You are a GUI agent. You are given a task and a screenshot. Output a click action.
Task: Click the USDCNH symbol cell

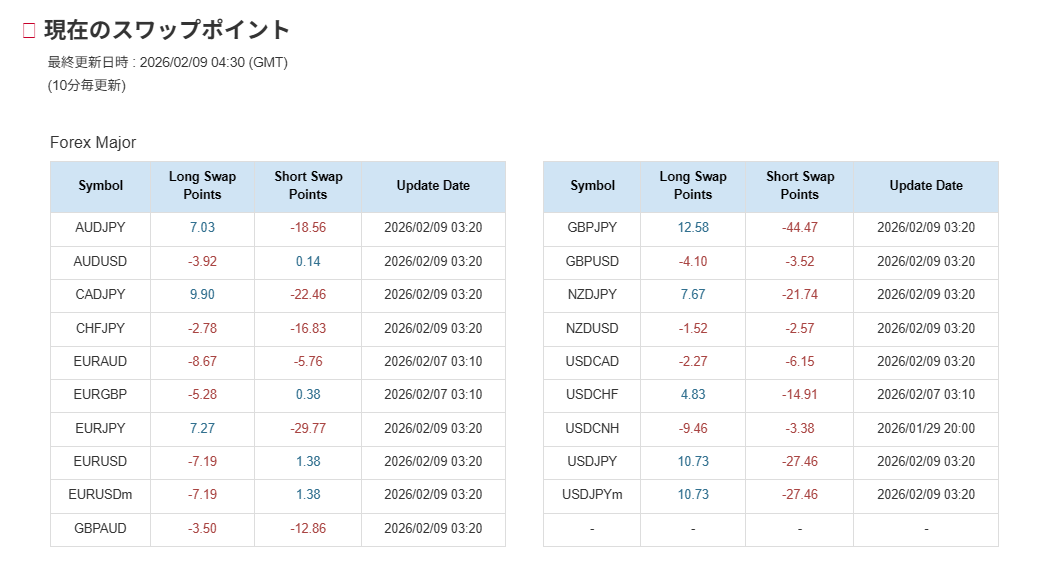pyautogui.click(x=592, y=428)
